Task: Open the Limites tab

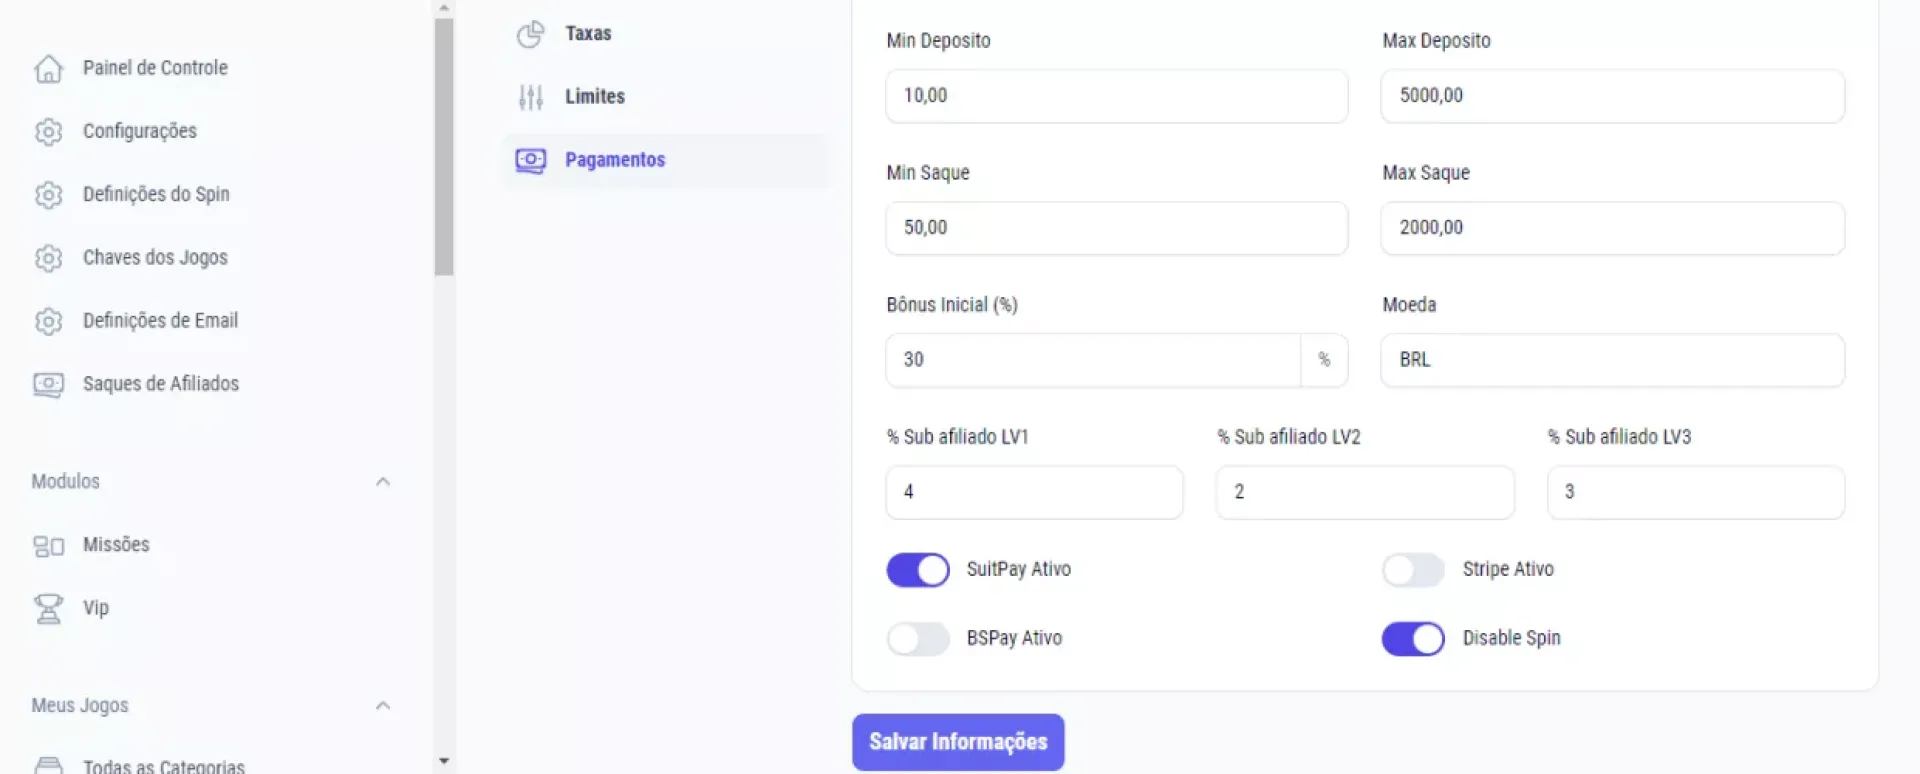Action: tap(666, 97)
